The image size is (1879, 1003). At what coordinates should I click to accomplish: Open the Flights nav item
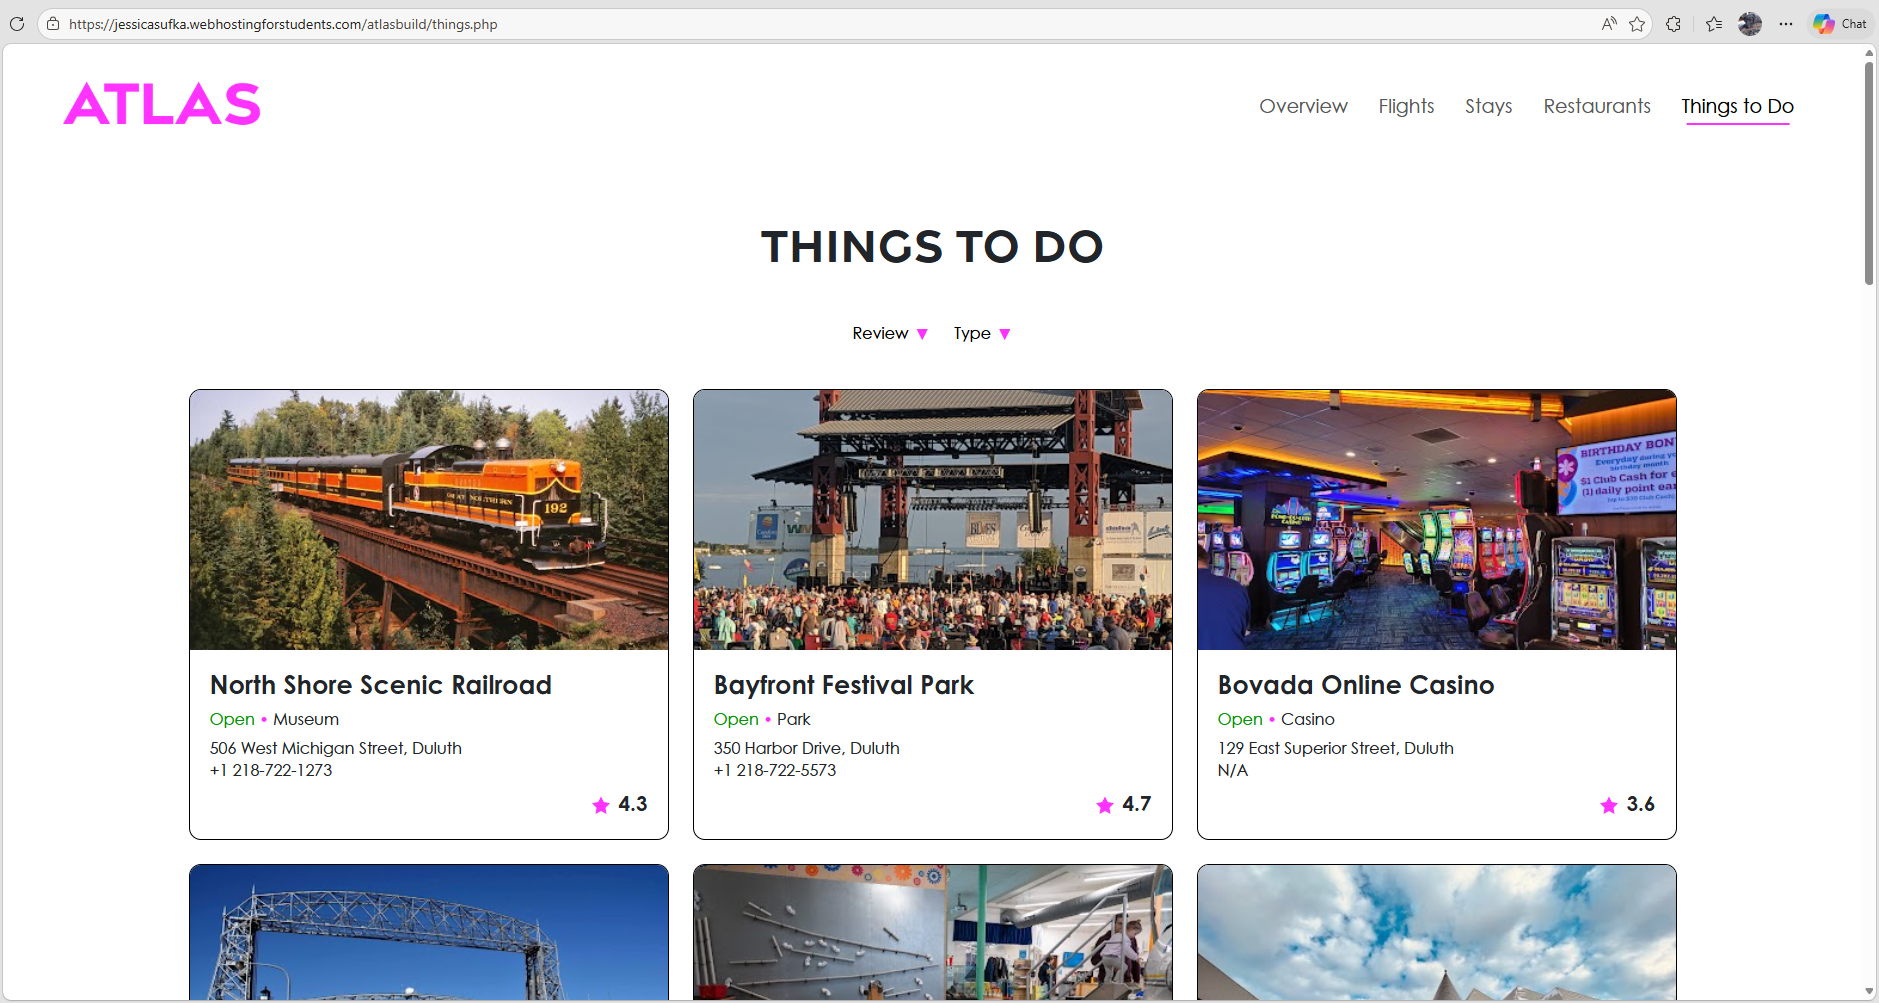coord(1406,106)
